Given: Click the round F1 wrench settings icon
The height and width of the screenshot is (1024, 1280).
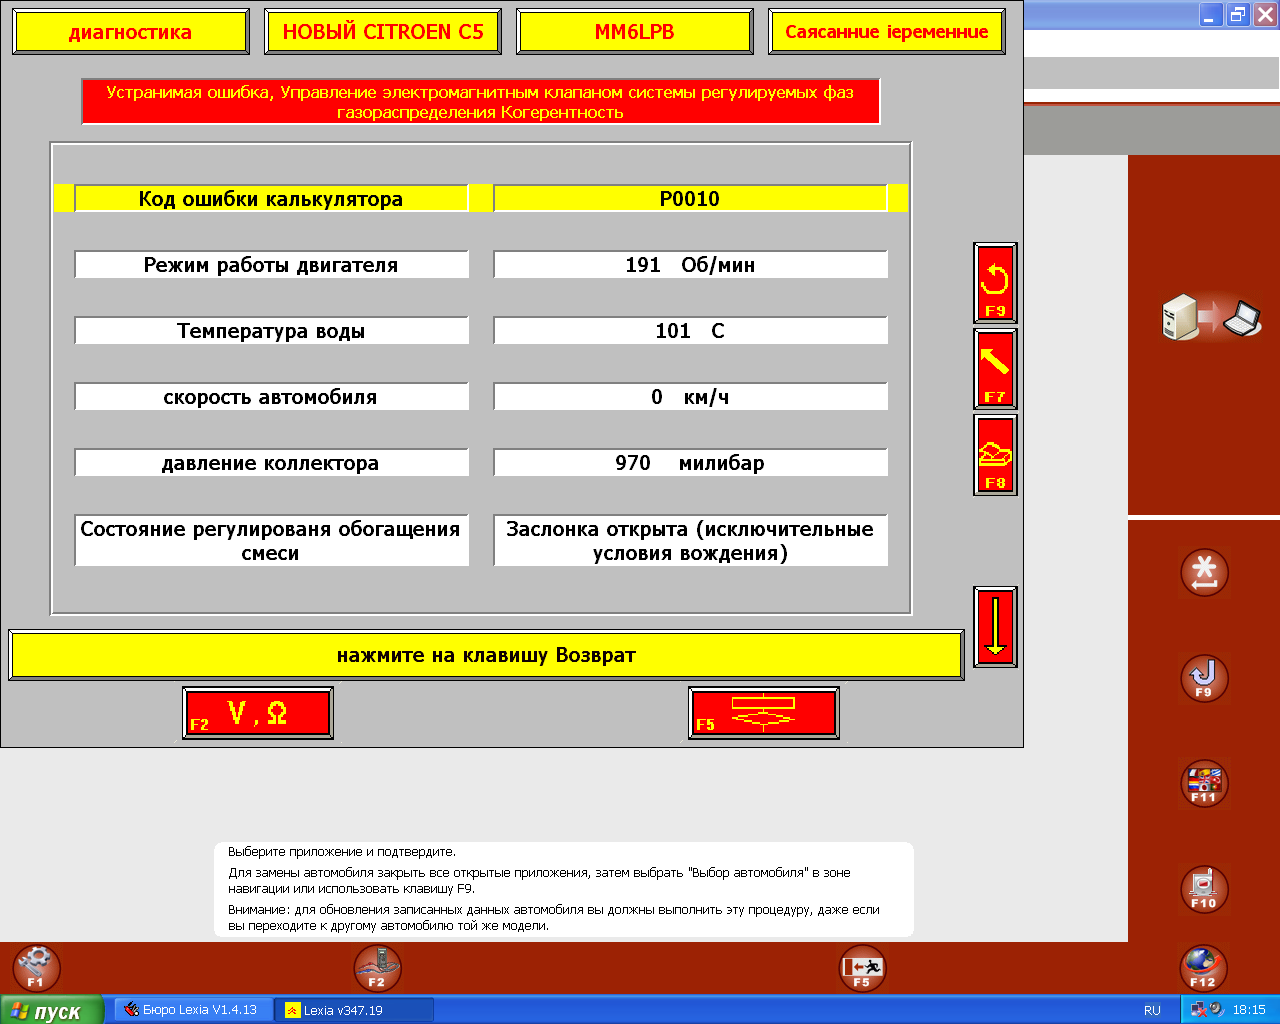Looking at the screenshot, I should tap(36, 968).
